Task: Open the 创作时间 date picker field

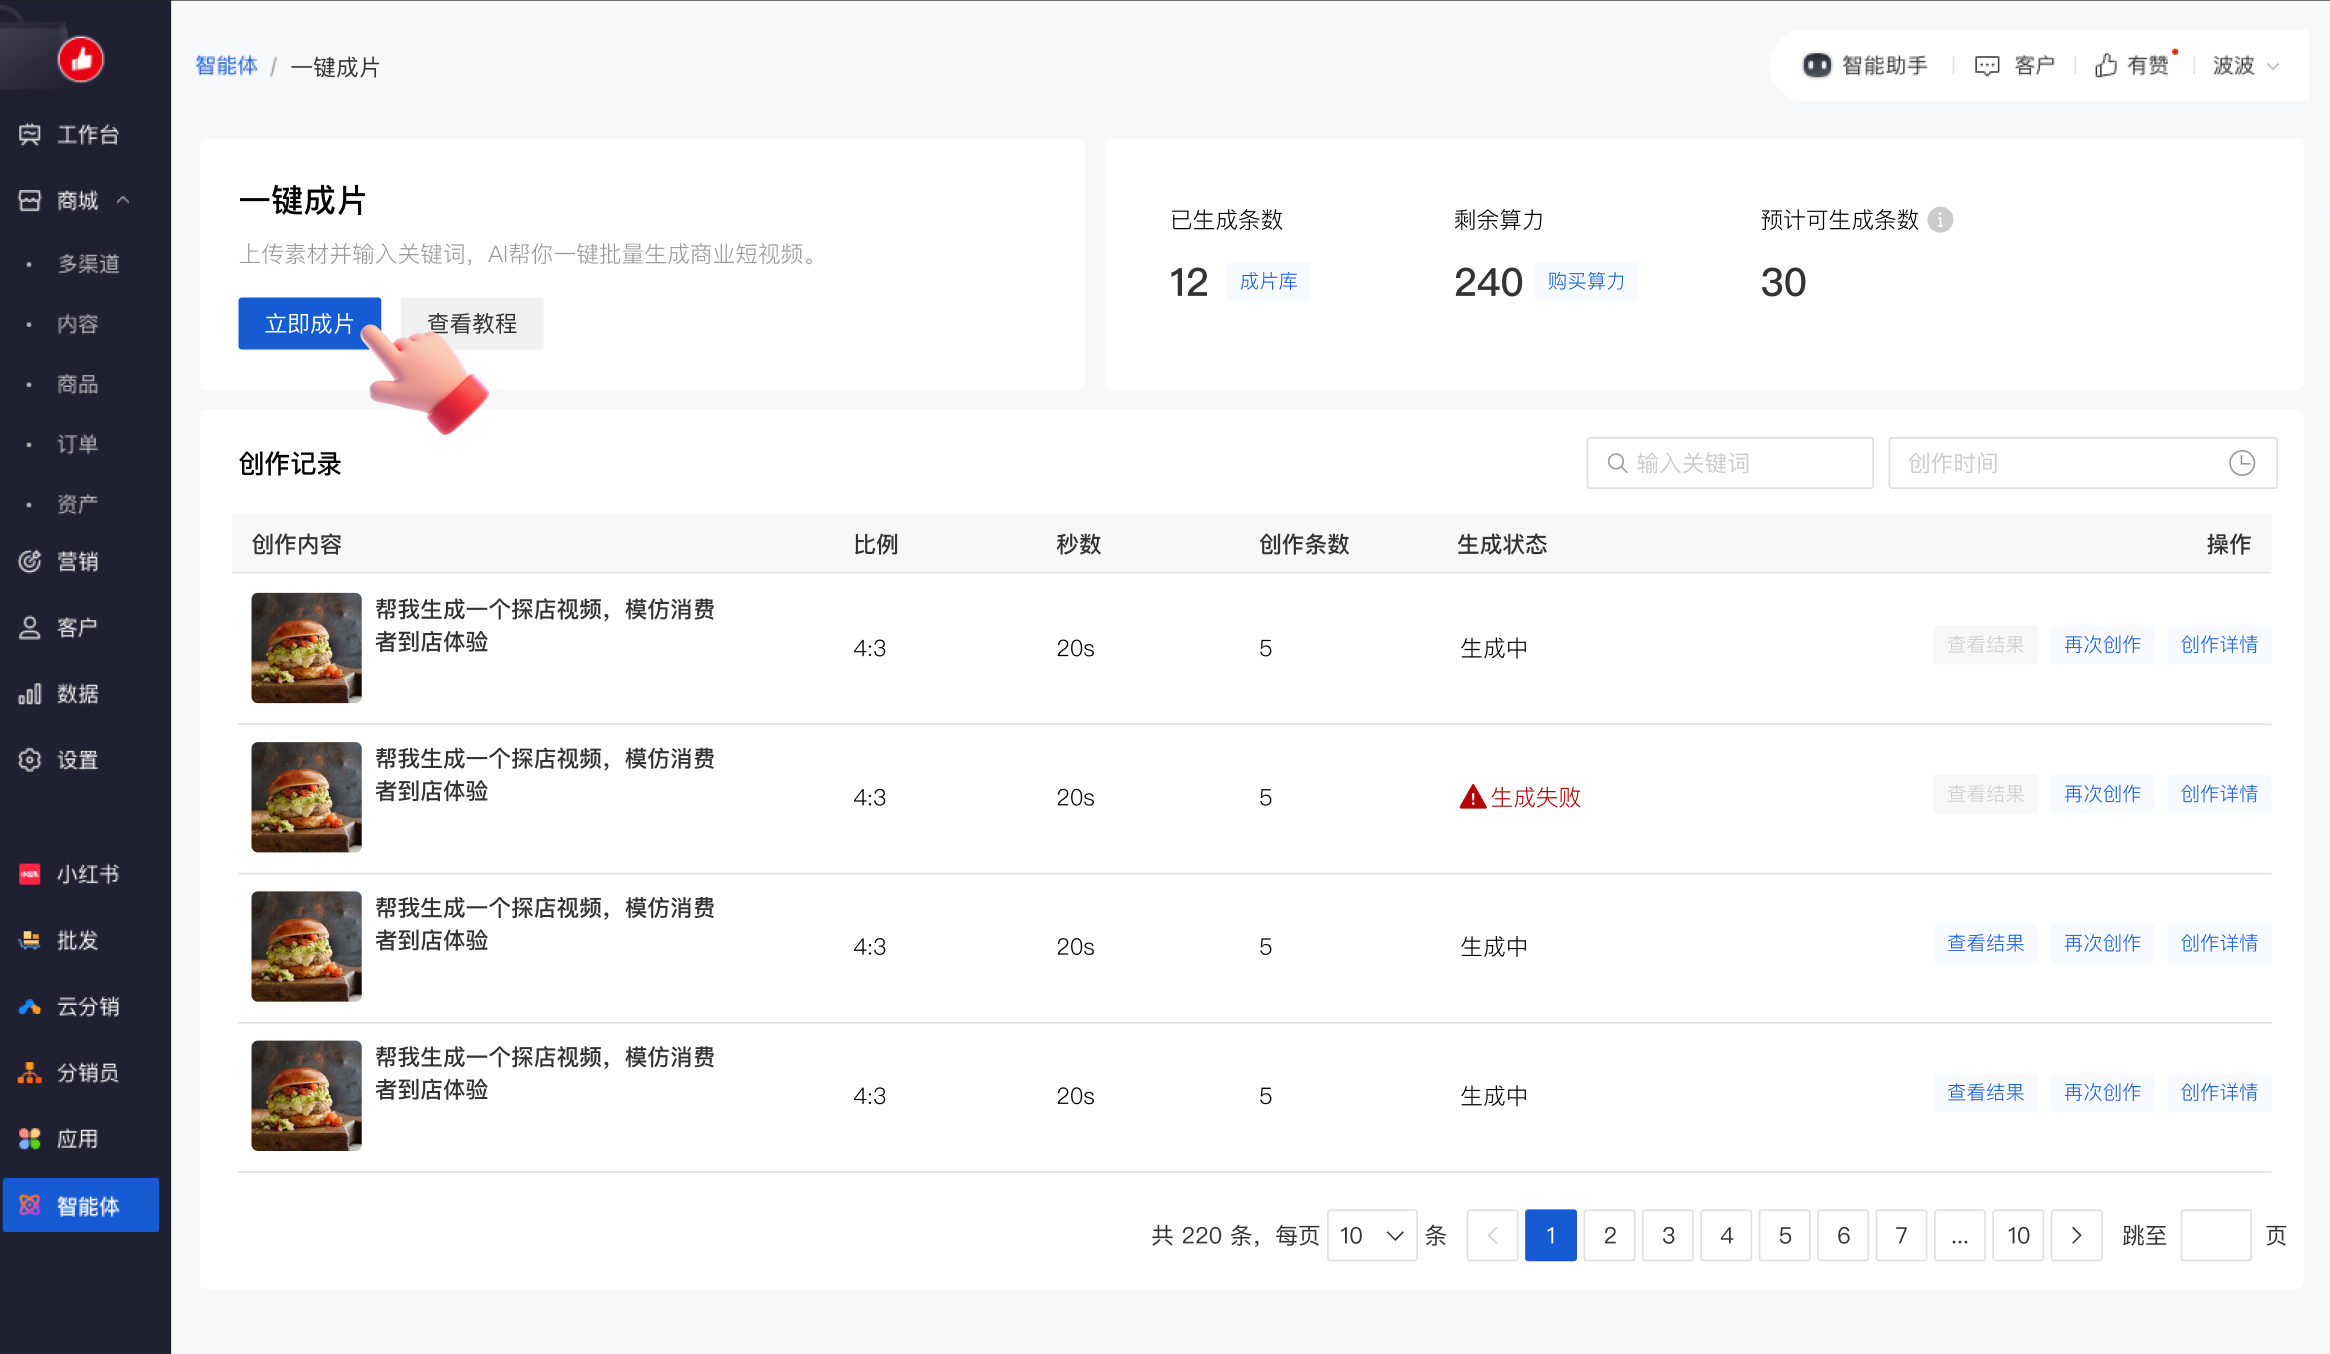Action: [x=2082, y=463]
